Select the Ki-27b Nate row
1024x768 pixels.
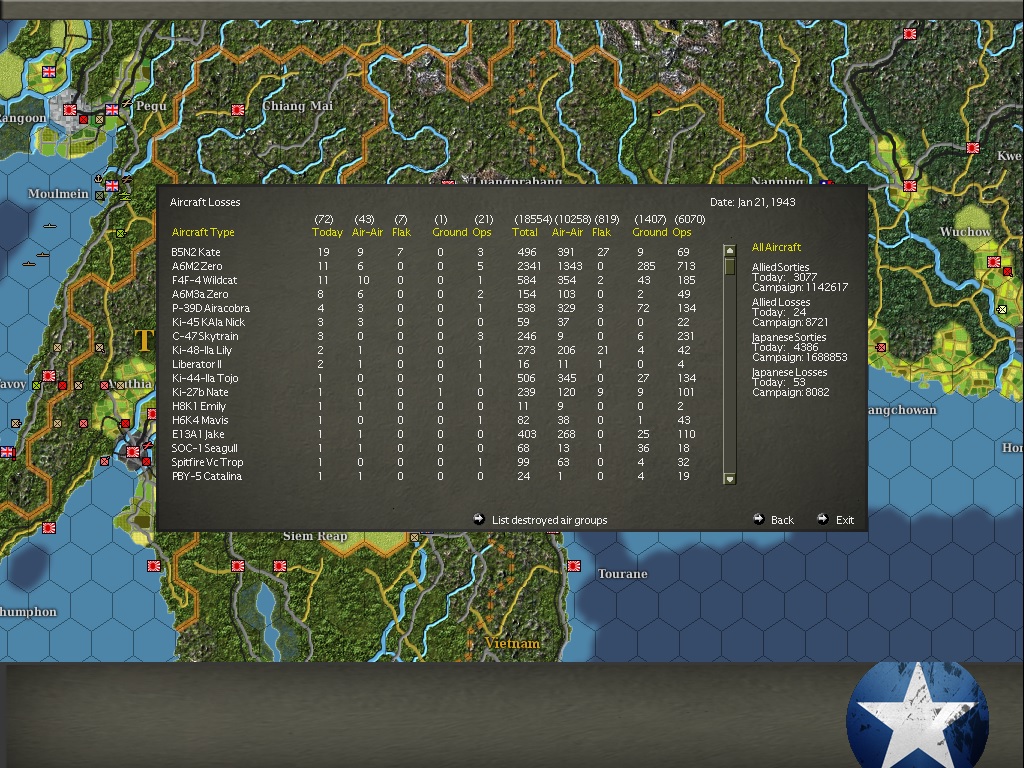(x=434, y=392)
